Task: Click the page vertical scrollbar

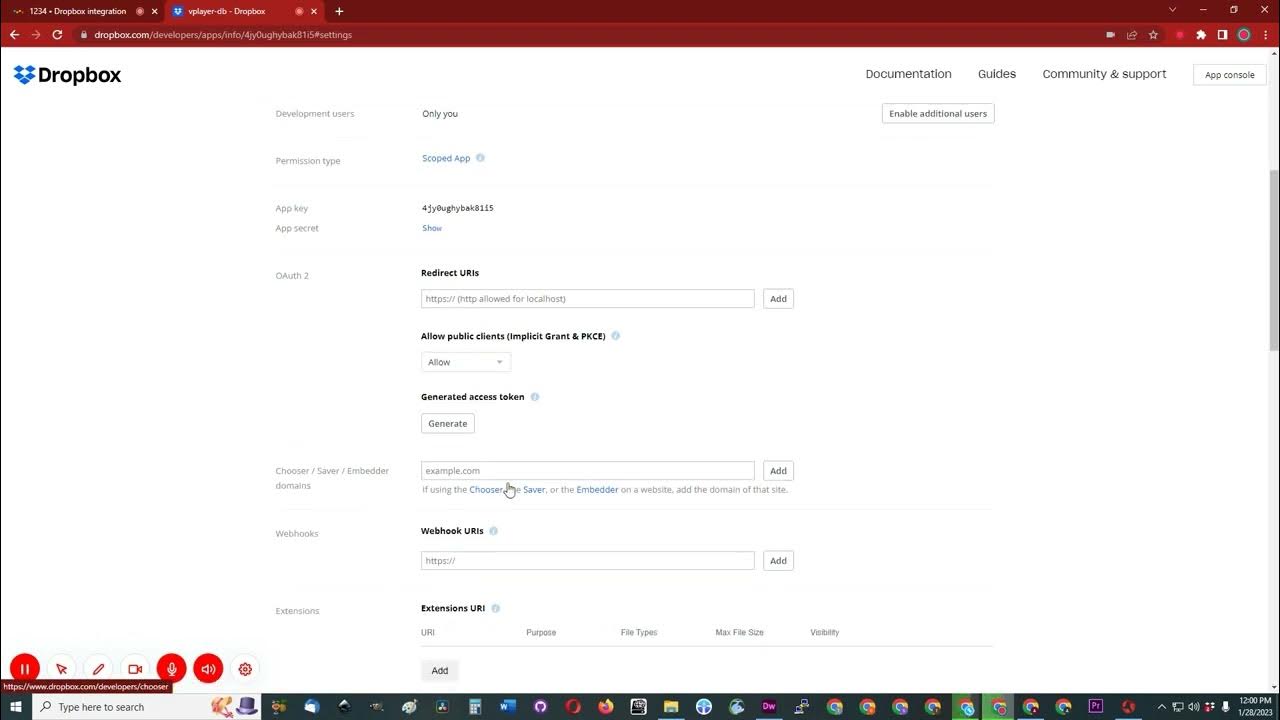Action: (1274, 260)
